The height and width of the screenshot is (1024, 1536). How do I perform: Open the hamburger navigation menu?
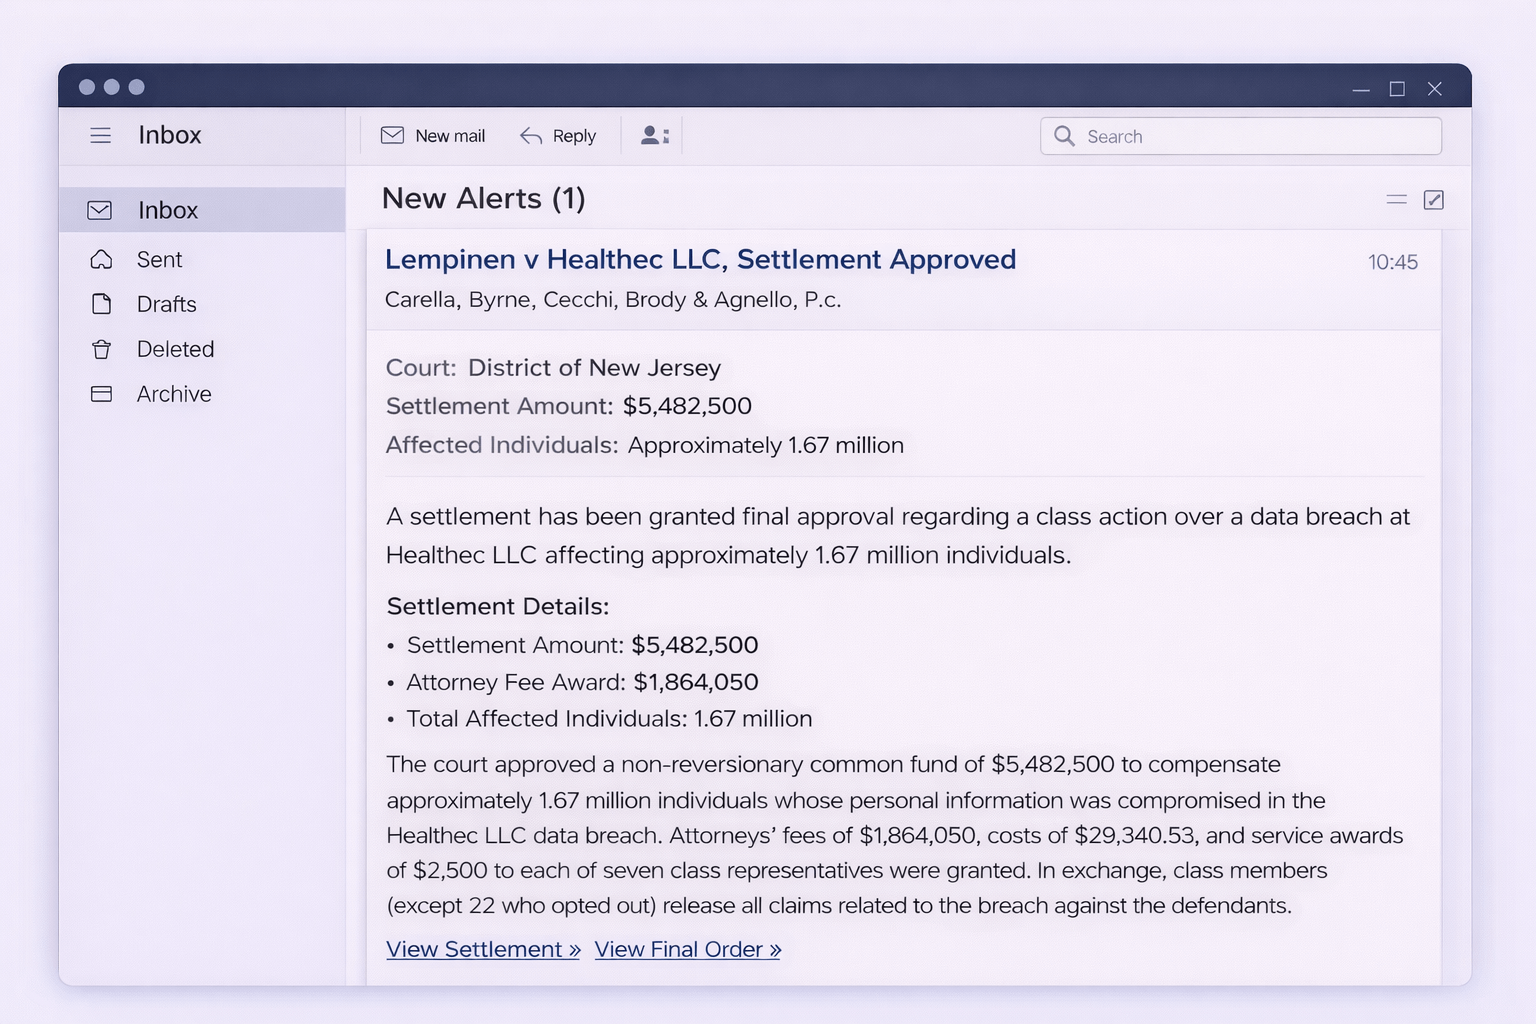pyautogui.click(x=101, y=135)
